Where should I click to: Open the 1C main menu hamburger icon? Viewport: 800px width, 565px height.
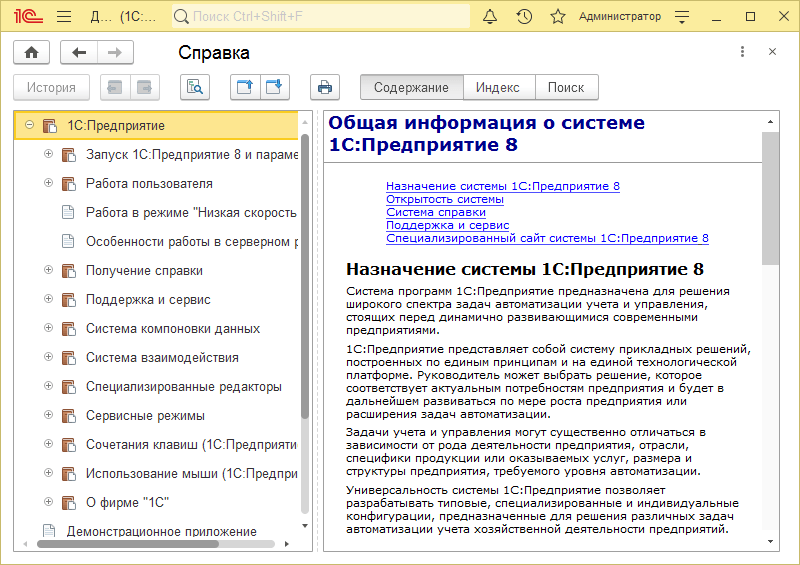[x=64, y=17]
